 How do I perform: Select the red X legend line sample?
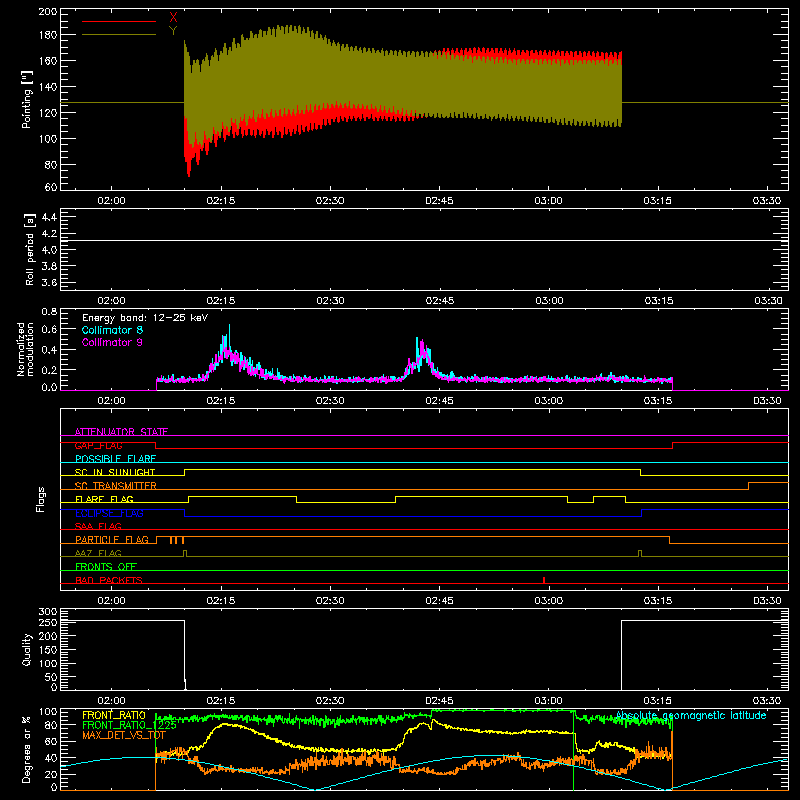click(x=119, y=21)
